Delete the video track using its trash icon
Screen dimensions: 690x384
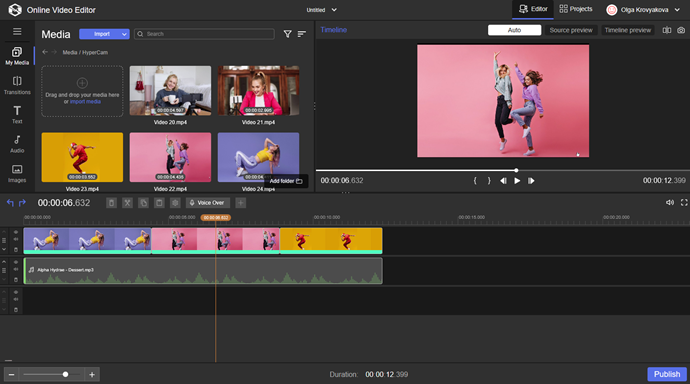(x=16, y=250)
